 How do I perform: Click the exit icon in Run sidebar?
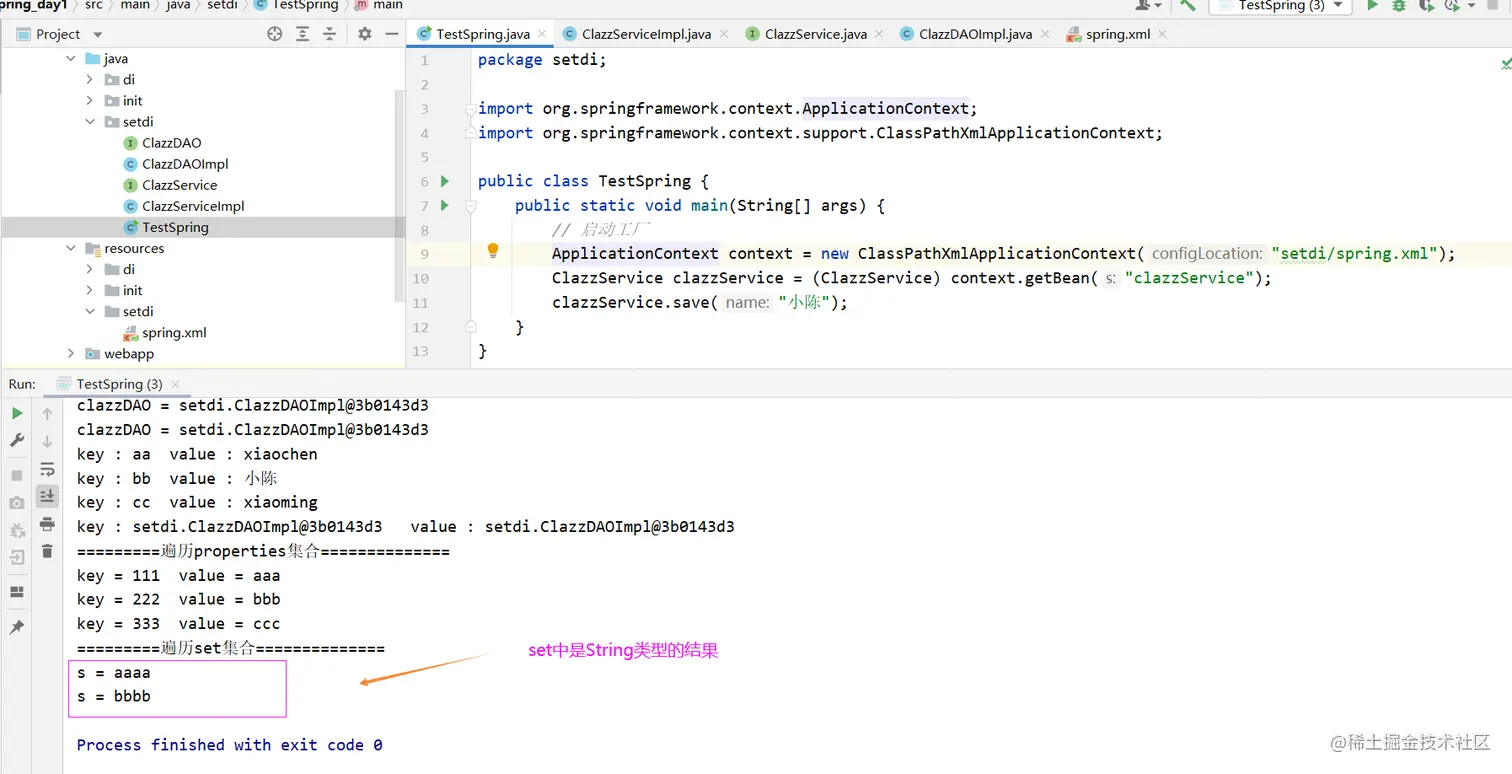pyautogui.click(x=17, y=558)
